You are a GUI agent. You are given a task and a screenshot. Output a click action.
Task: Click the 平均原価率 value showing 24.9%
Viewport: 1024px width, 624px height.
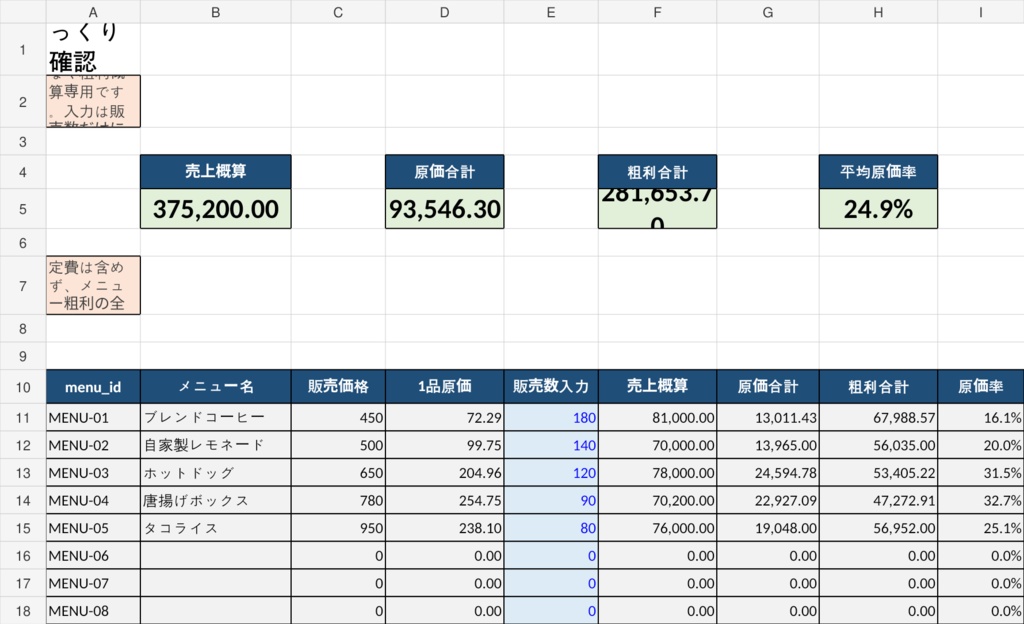877,208
